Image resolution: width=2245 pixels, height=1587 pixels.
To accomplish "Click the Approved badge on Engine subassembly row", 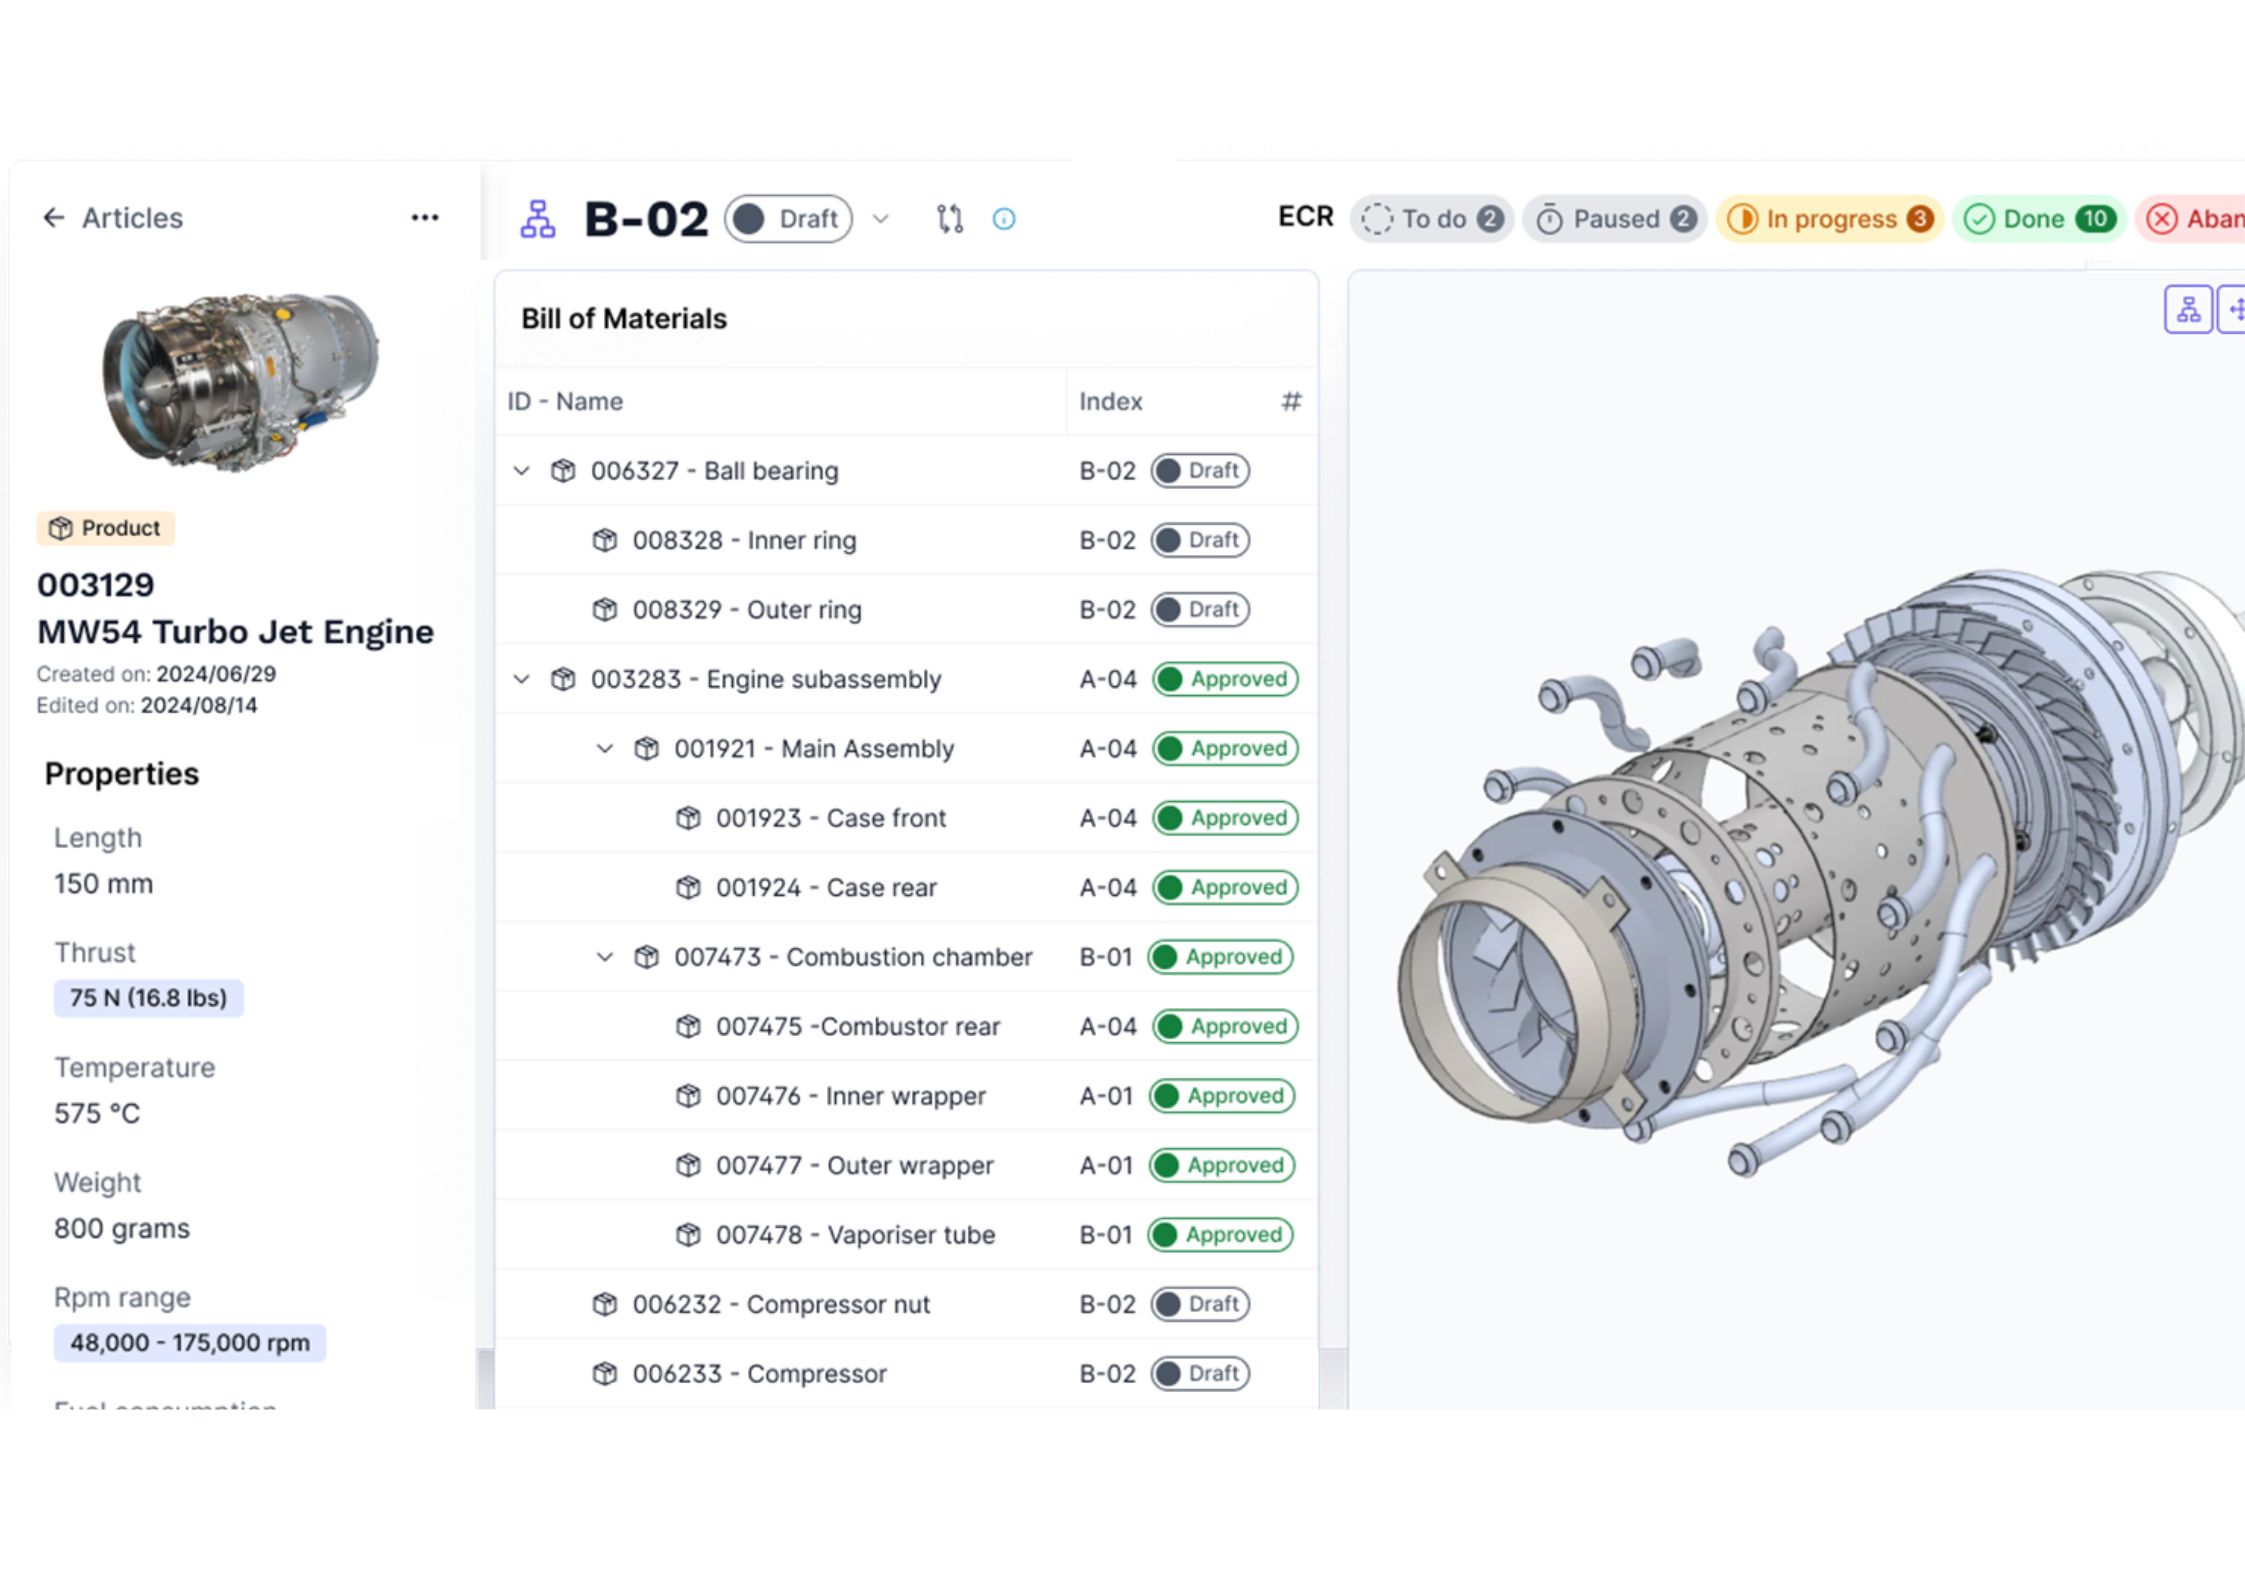I will 1225,680.
